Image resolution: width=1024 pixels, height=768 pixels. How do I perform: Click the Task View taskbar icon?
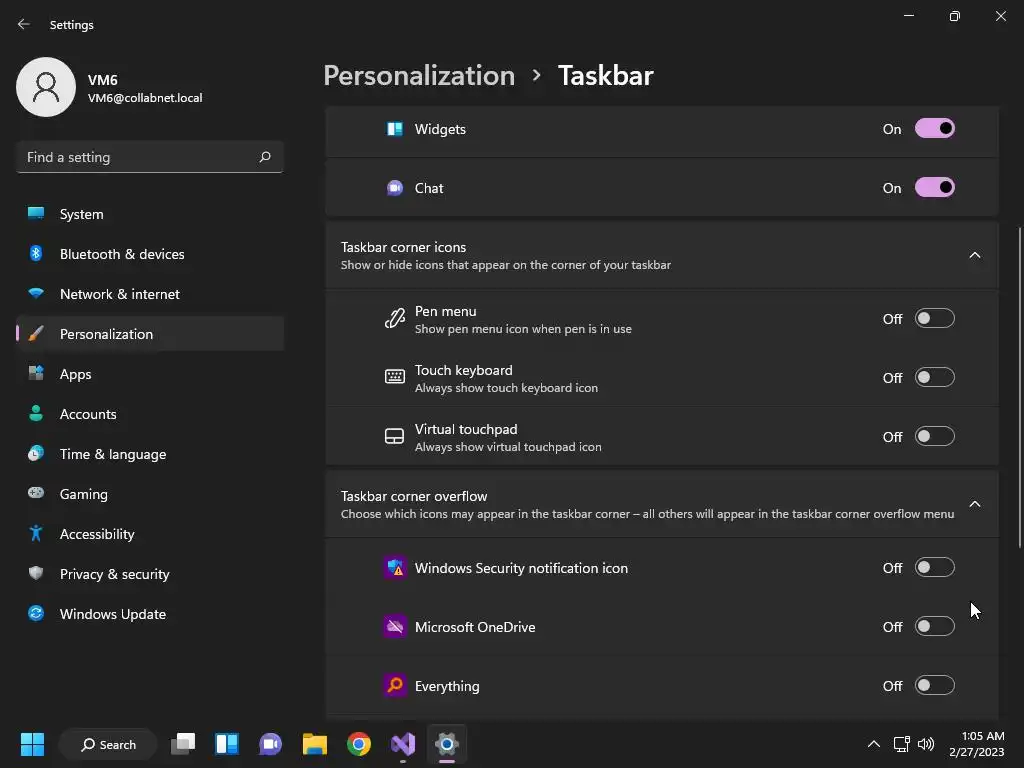tap(183, 744)
